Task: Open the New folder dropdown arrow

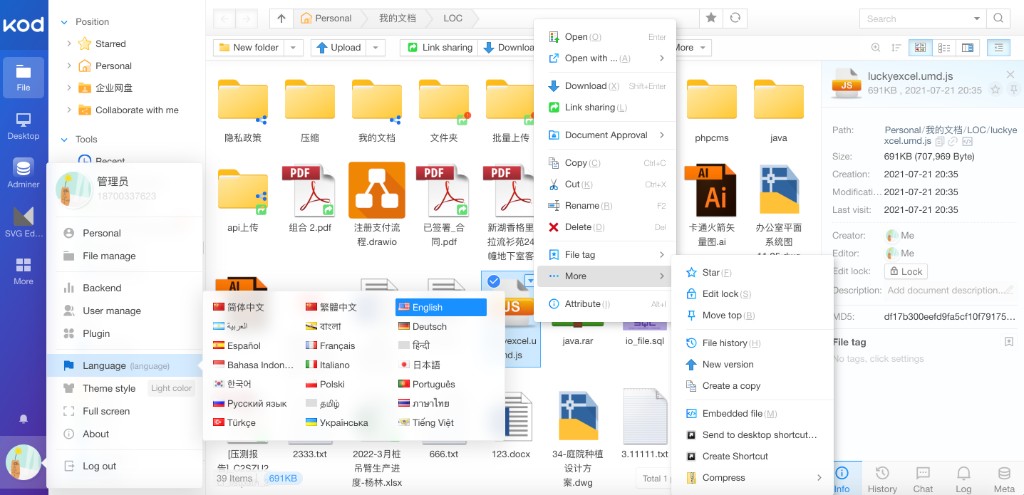Action: pos(293,47)
